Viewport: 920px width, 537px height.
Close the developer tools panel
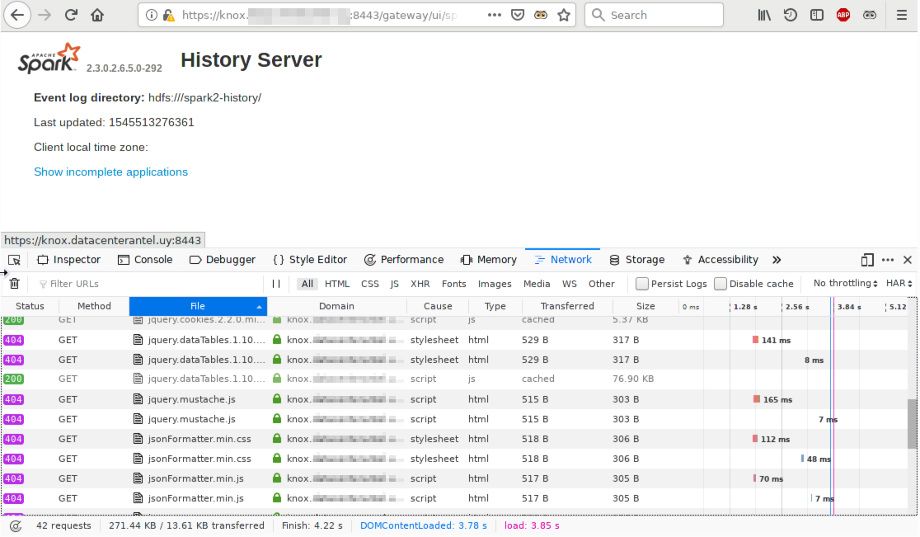tap(908, 260)
